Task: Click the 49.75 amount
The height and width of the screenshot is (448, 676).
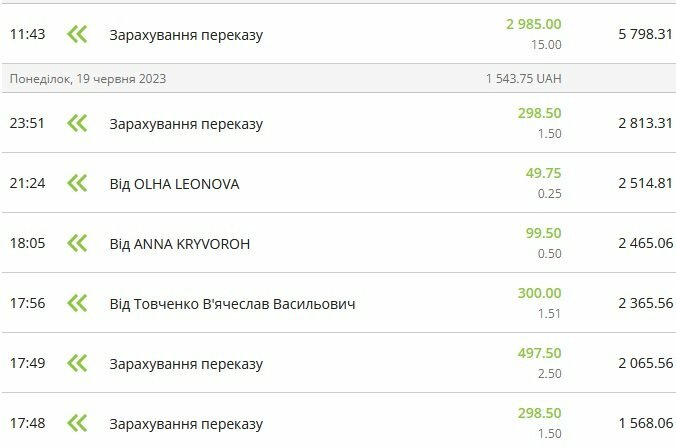Action: tap(543, 173)
